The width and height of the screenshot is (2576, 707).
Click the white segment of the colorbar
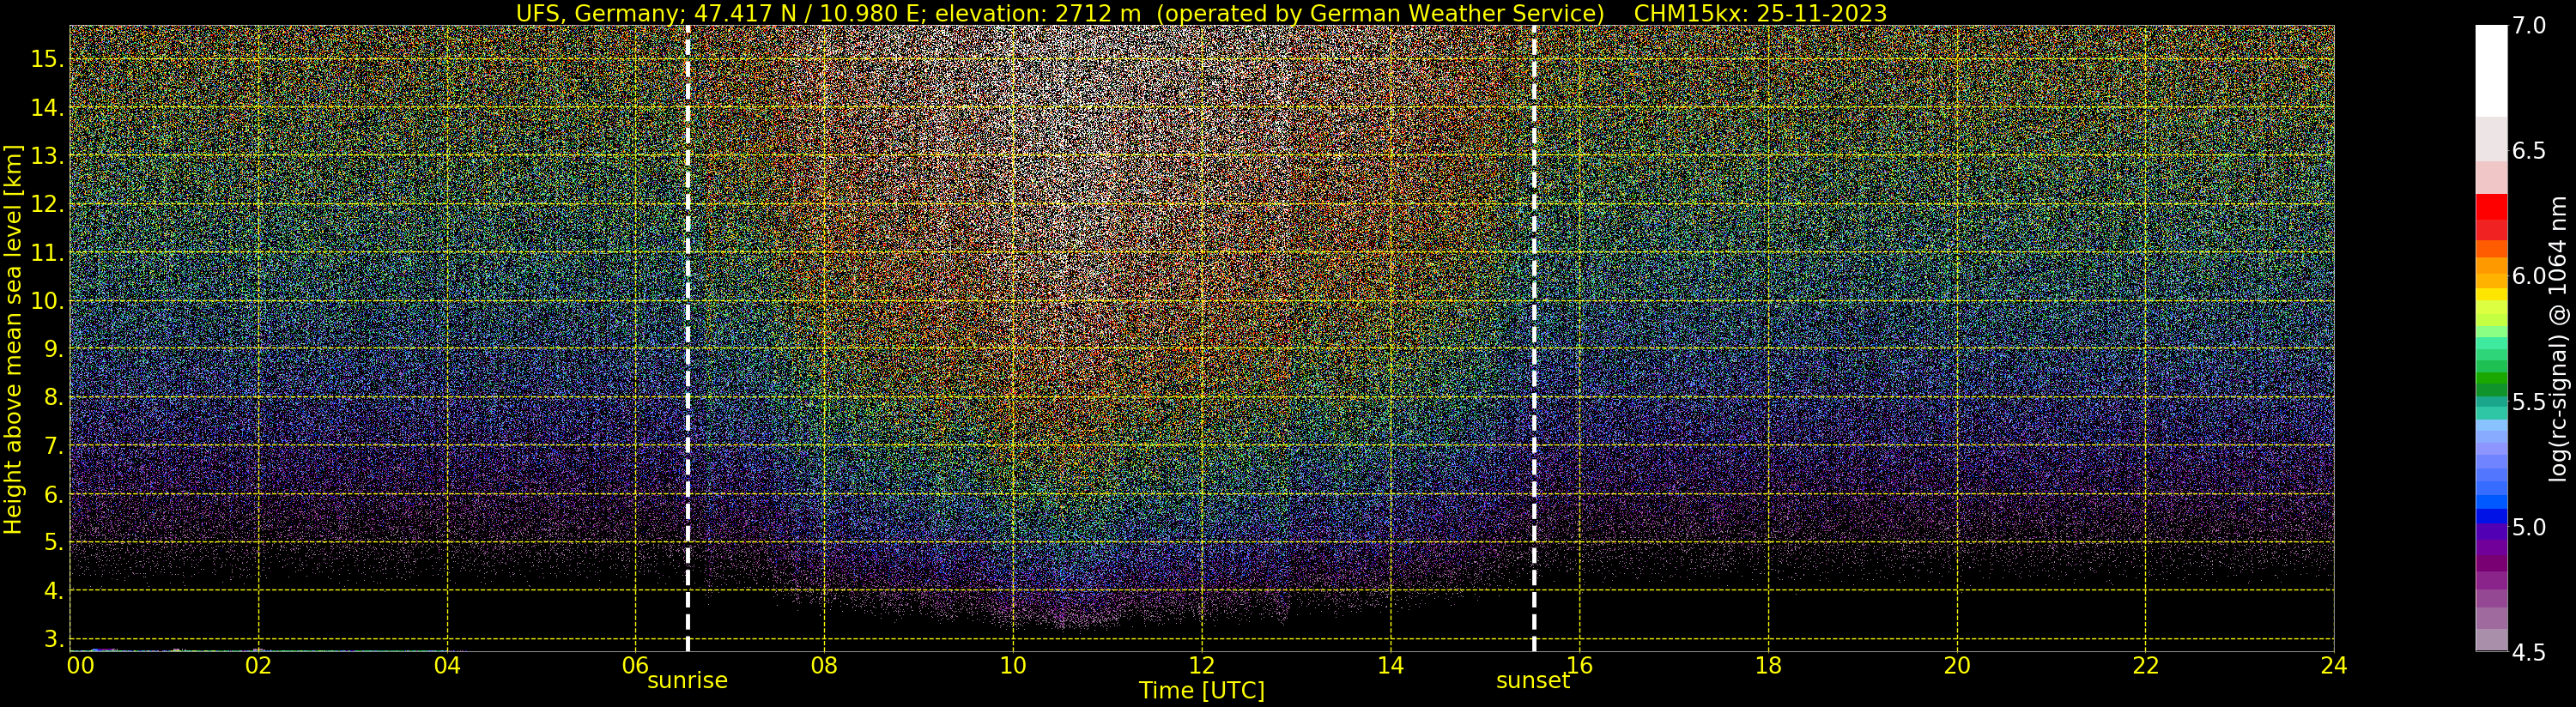coord(2491,71)
